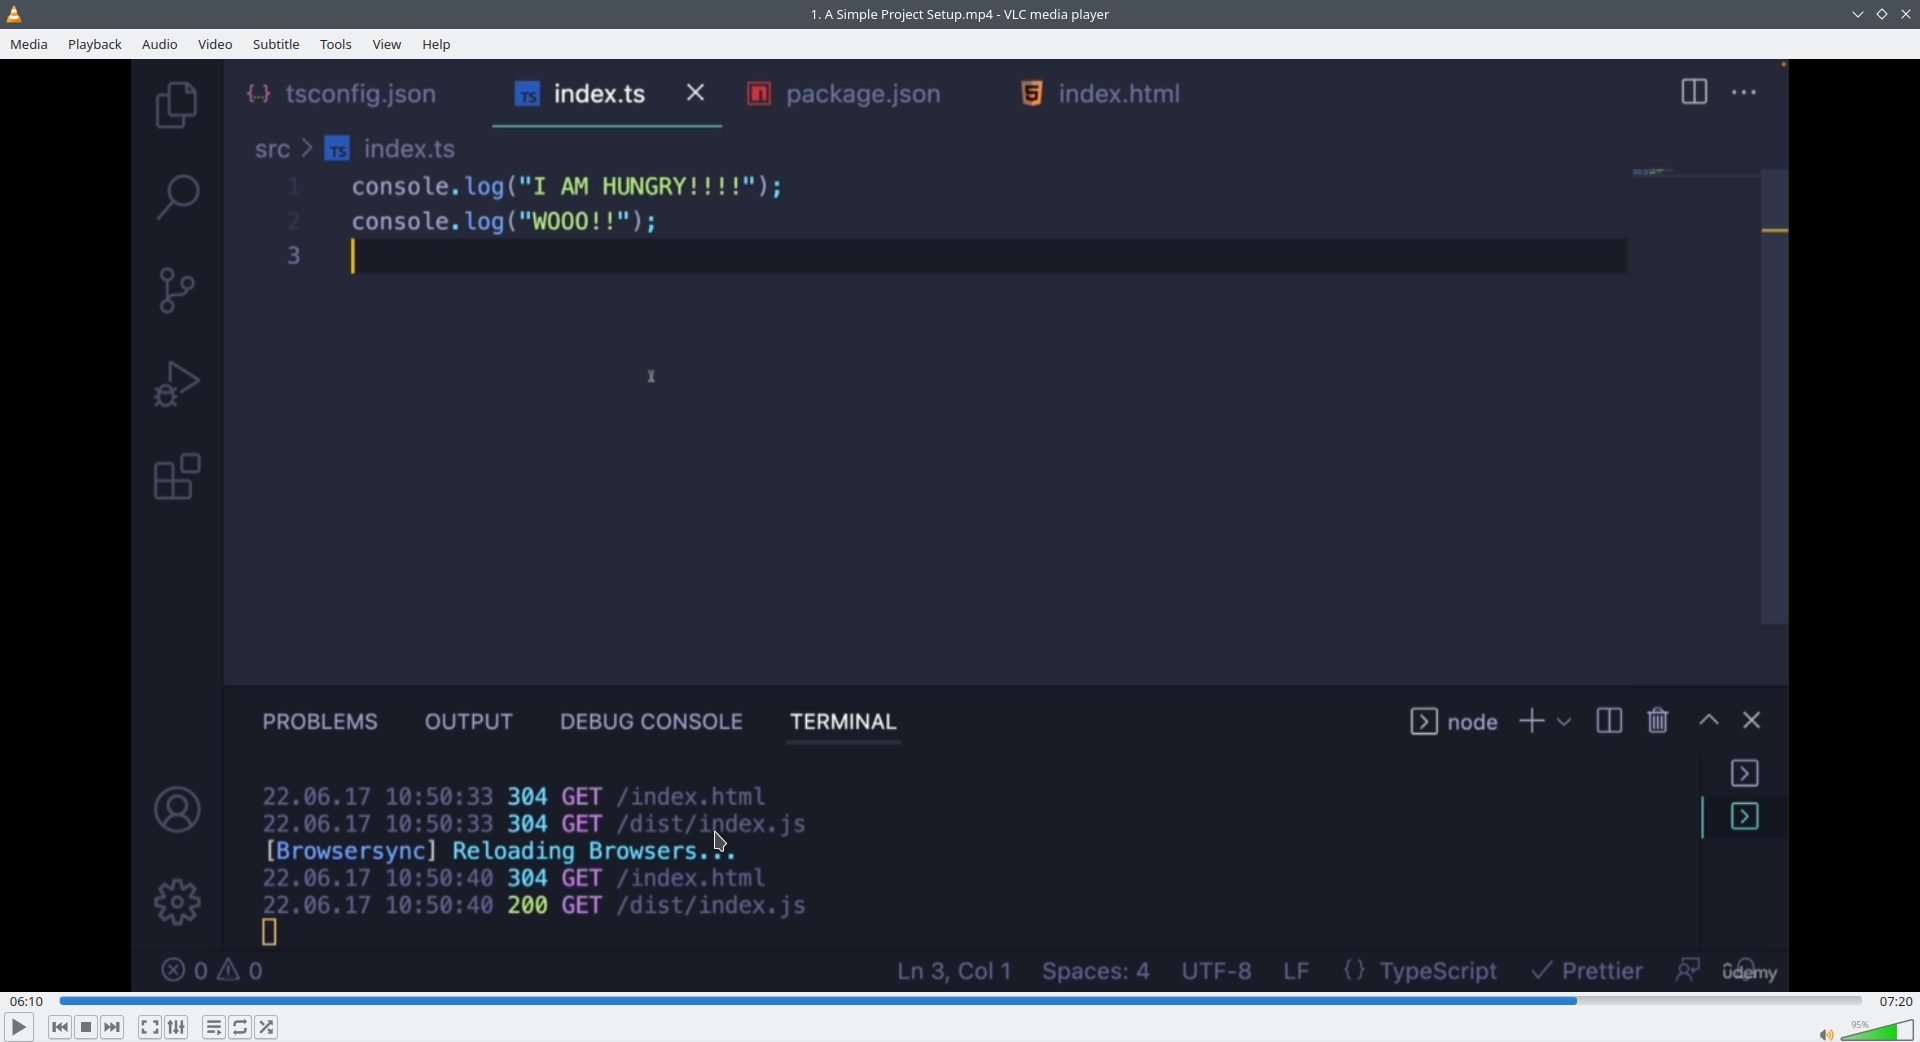Open the editor More Actions ellipsis
The width and height of the screenshot is (1920, 1042).
(1745, 93)
